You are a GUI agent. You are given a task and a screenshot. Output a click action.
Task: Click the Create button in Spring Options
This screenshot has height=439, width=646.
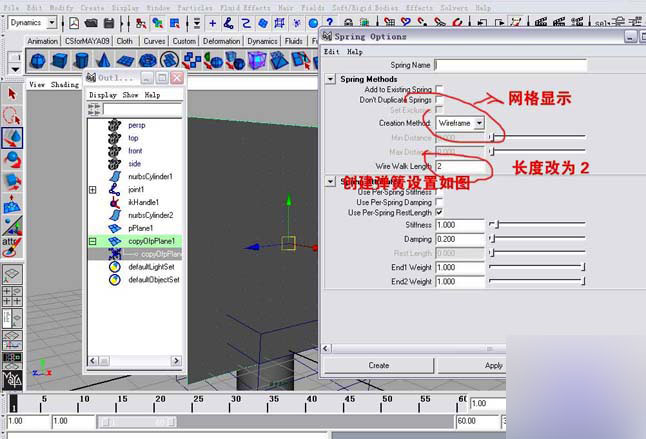[x=379, y=365]
